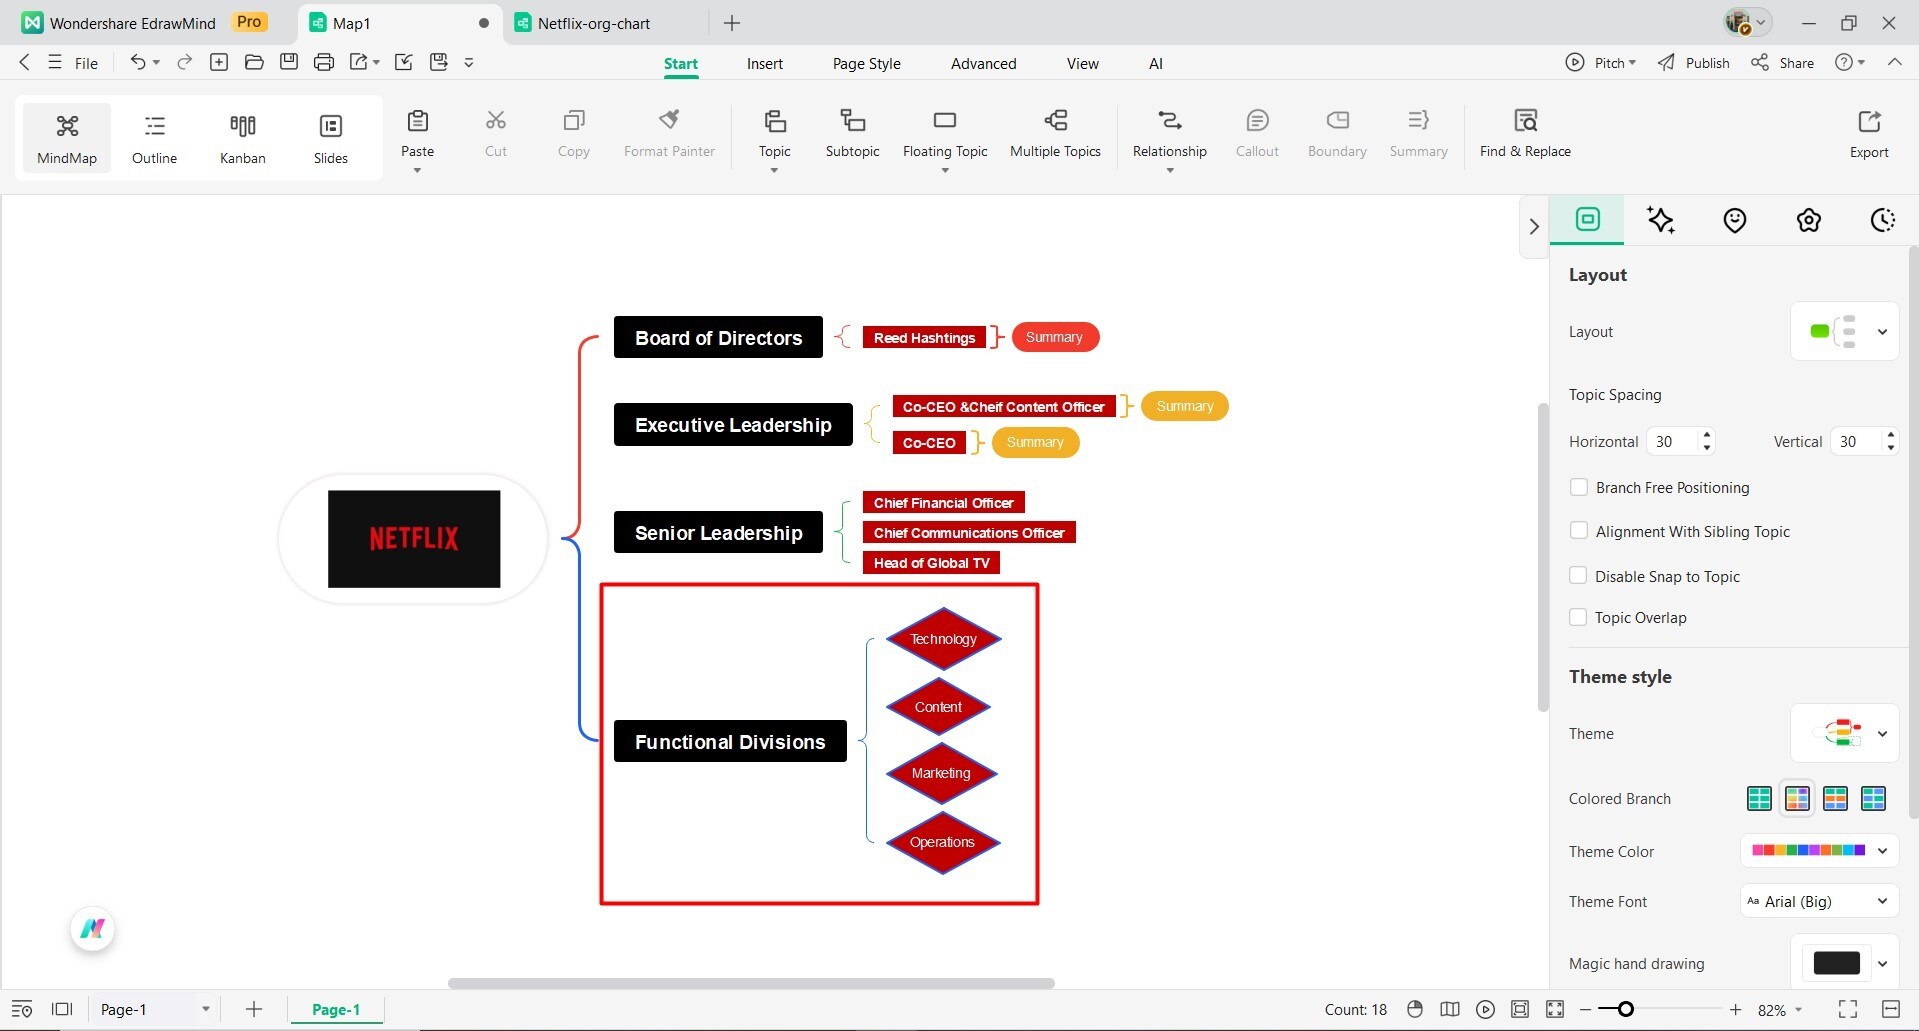Screen dimensions: 1919x1031
Task: Open Kanban view mode
Action: pyautogui.click(x=242, y=138)
